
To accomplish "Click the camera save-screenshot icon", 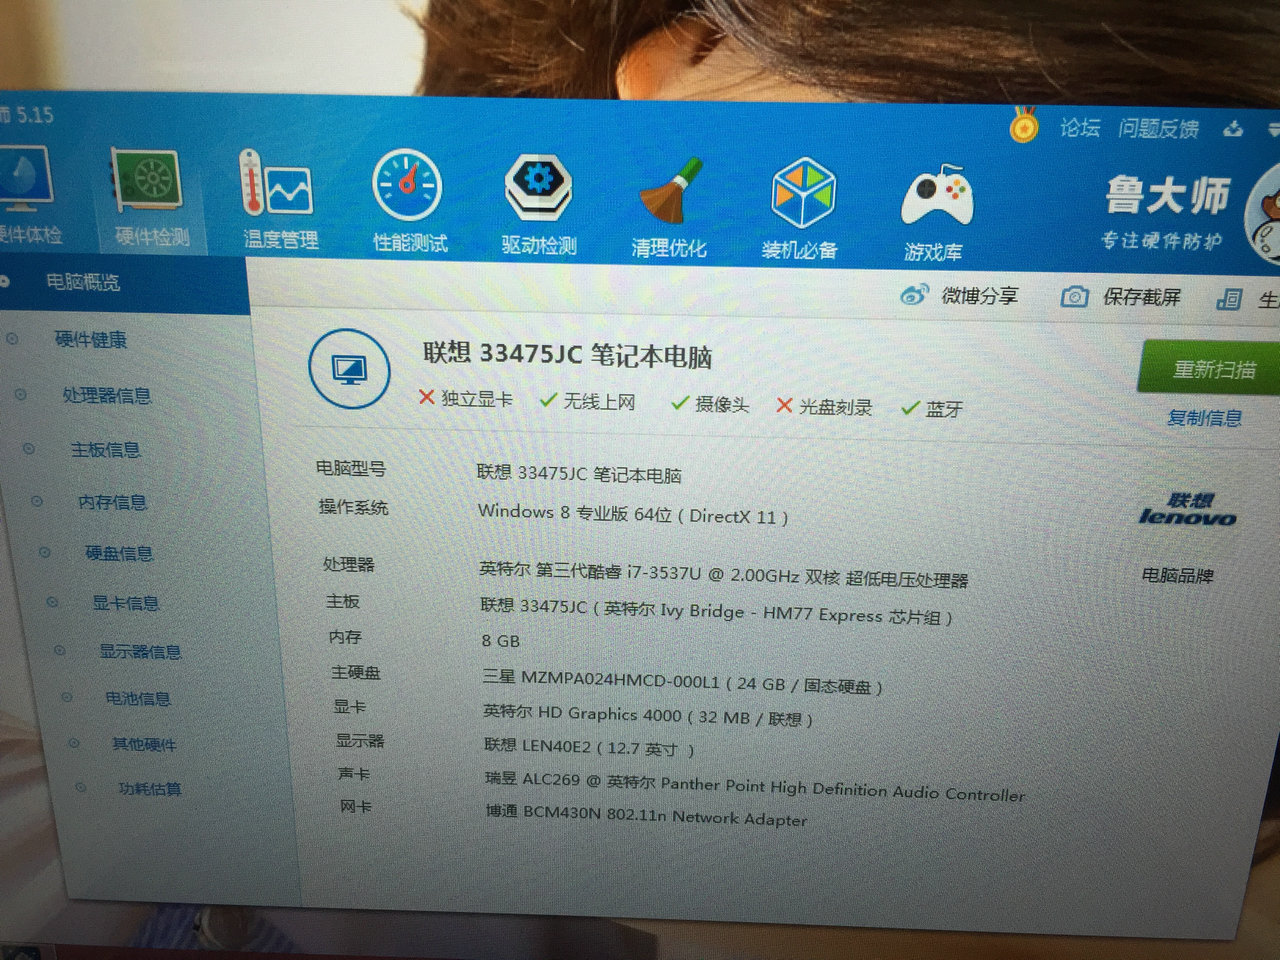I will coord(1074,297).
